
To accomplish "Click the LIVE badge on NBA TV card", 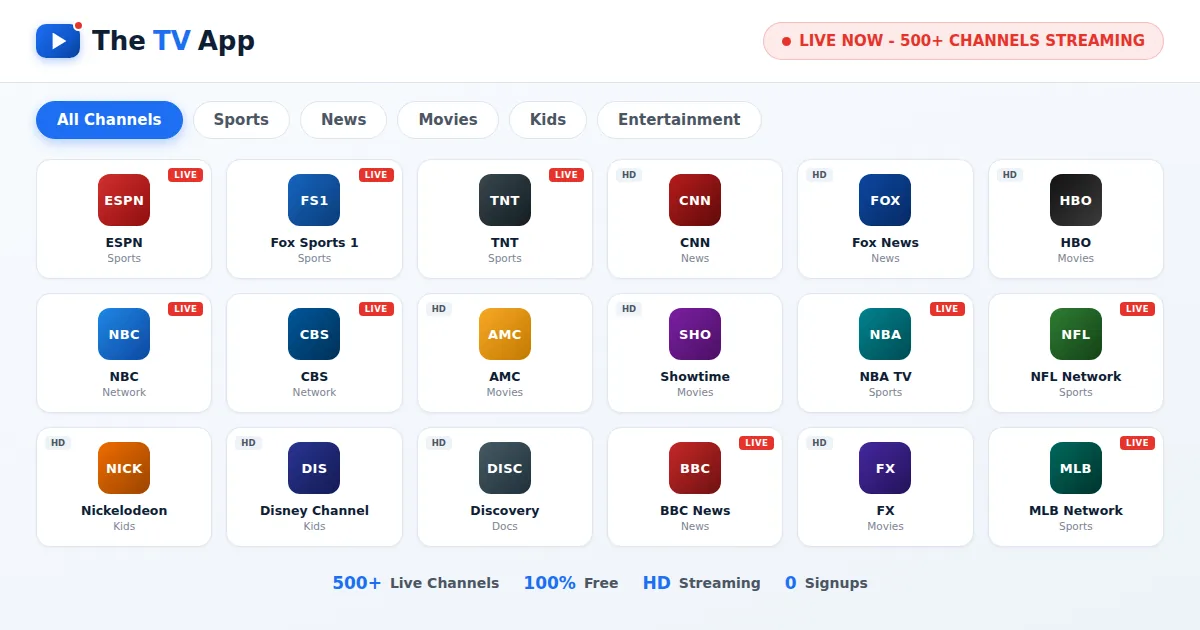I will [x=947, y=309].
